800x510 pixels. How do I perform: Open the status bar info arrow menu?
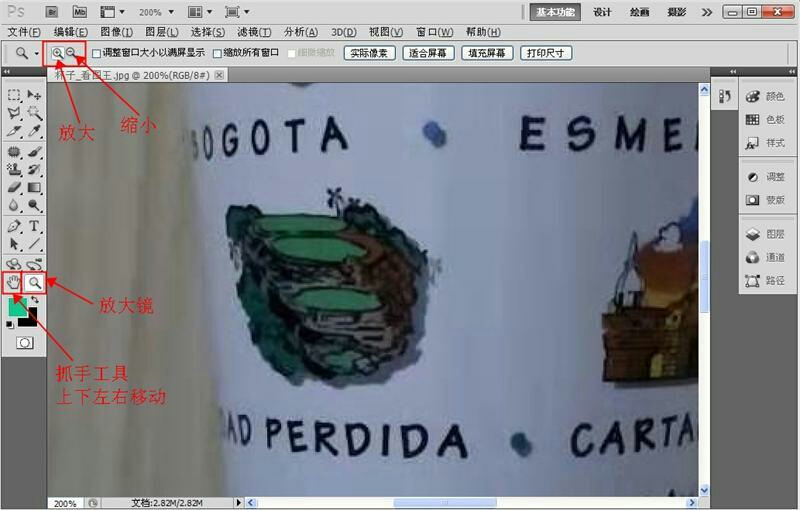pos(238,503)
